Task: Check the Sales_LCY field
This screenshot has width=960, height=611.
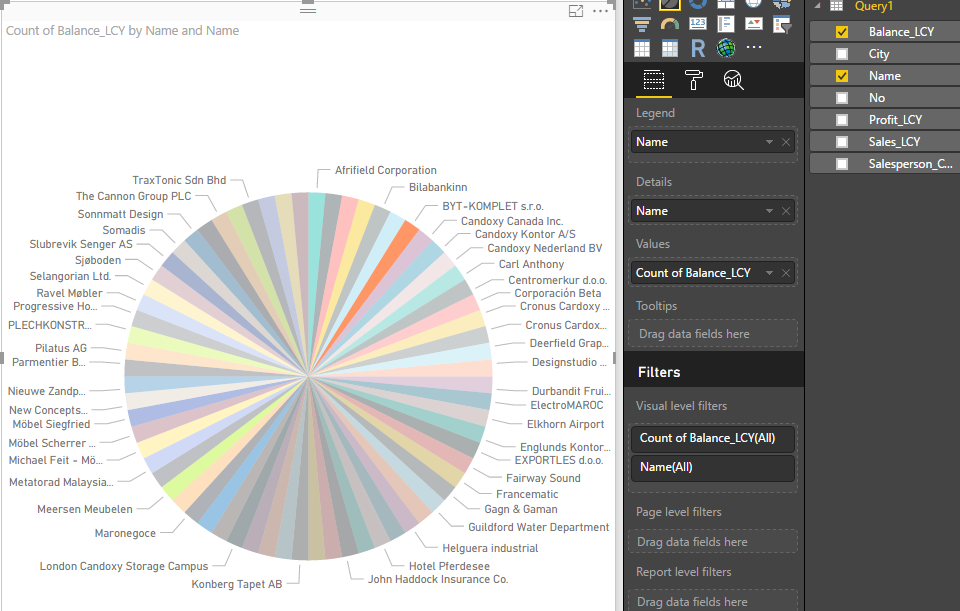Action: (x=842, y=142)
